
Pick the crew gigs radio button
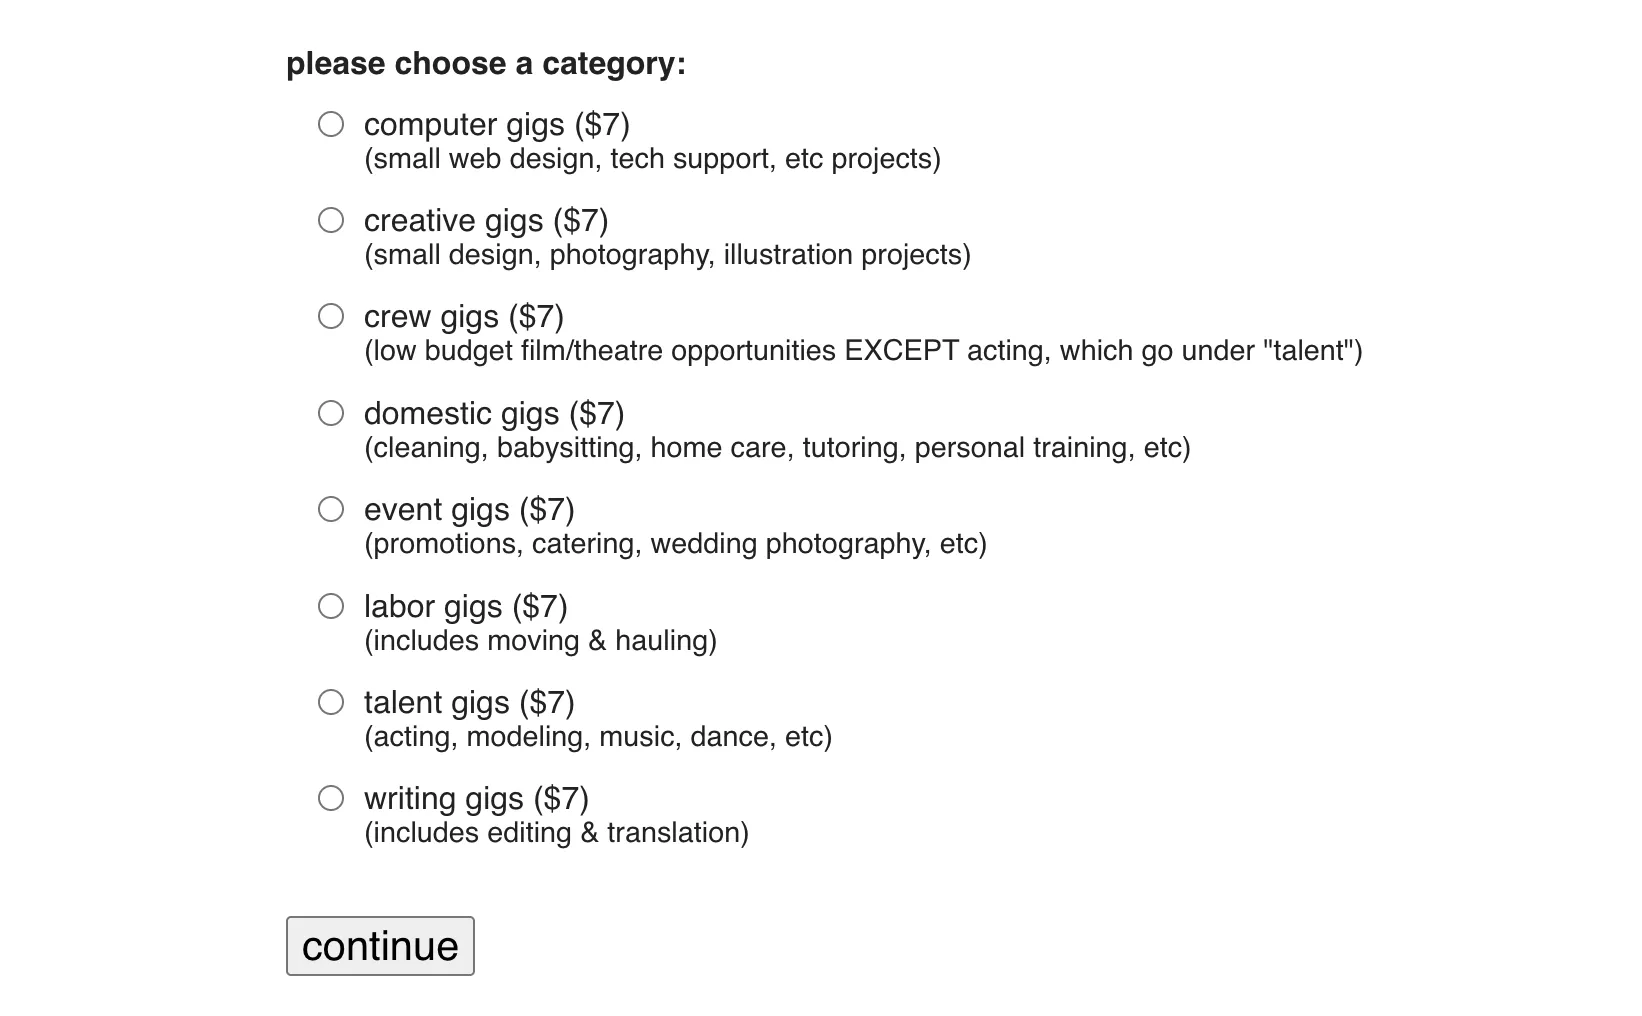click(x=331, y=316)
